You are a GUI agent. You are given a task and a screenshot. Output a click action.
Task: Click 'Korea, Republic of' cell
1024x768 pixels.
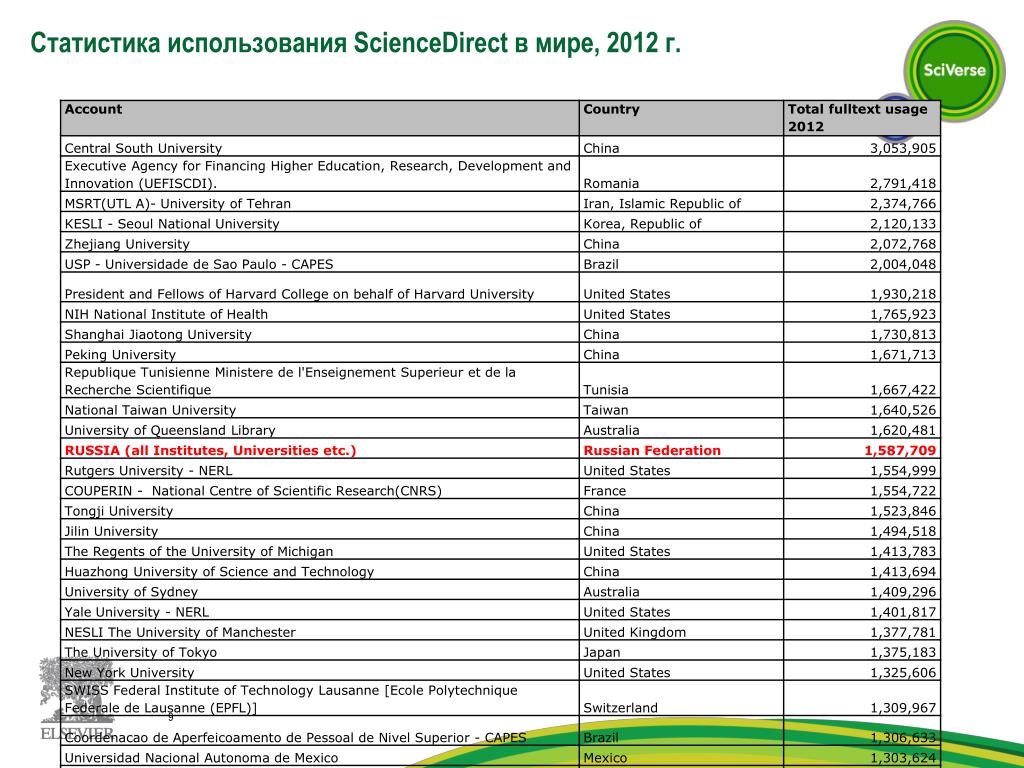(x=681, y=222)
